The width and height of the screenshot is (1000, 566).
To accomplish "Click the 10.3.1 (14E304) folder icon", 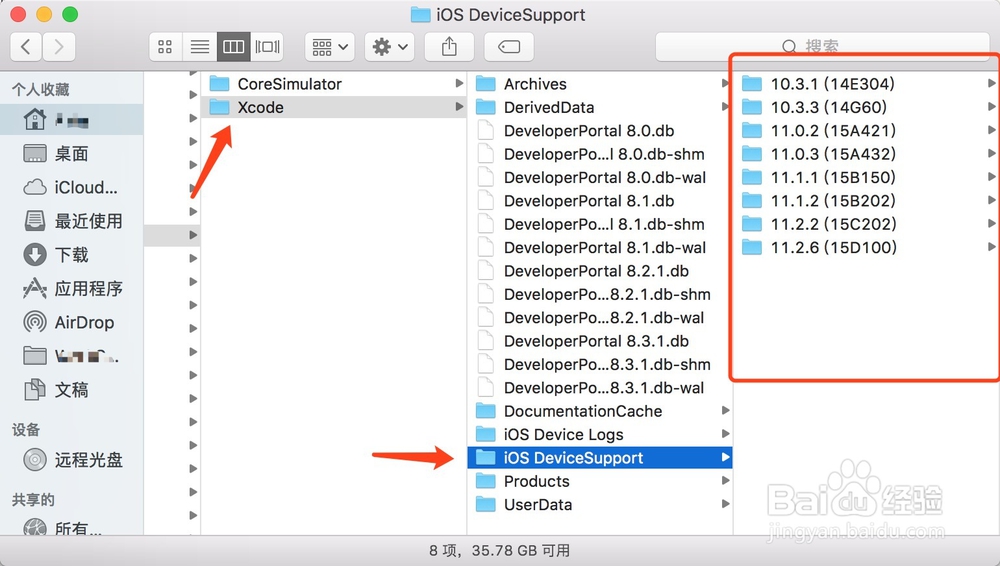I will [752, 84].
